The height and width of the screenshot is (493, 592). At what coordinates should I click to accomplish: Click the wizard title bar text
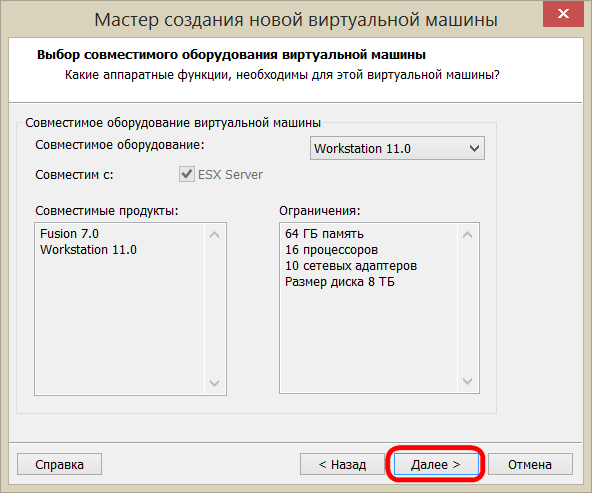[x=296, y=20]
